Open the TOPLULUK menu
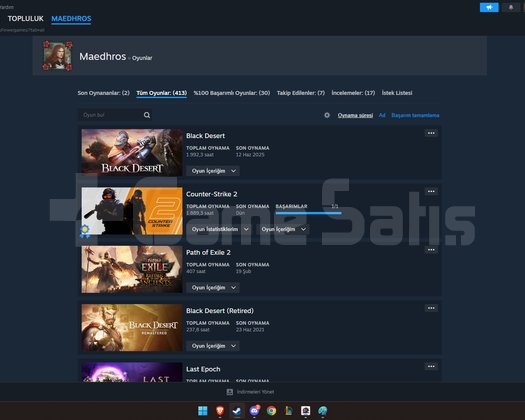This screenshot has height=420, width=525. click(25, 19)
